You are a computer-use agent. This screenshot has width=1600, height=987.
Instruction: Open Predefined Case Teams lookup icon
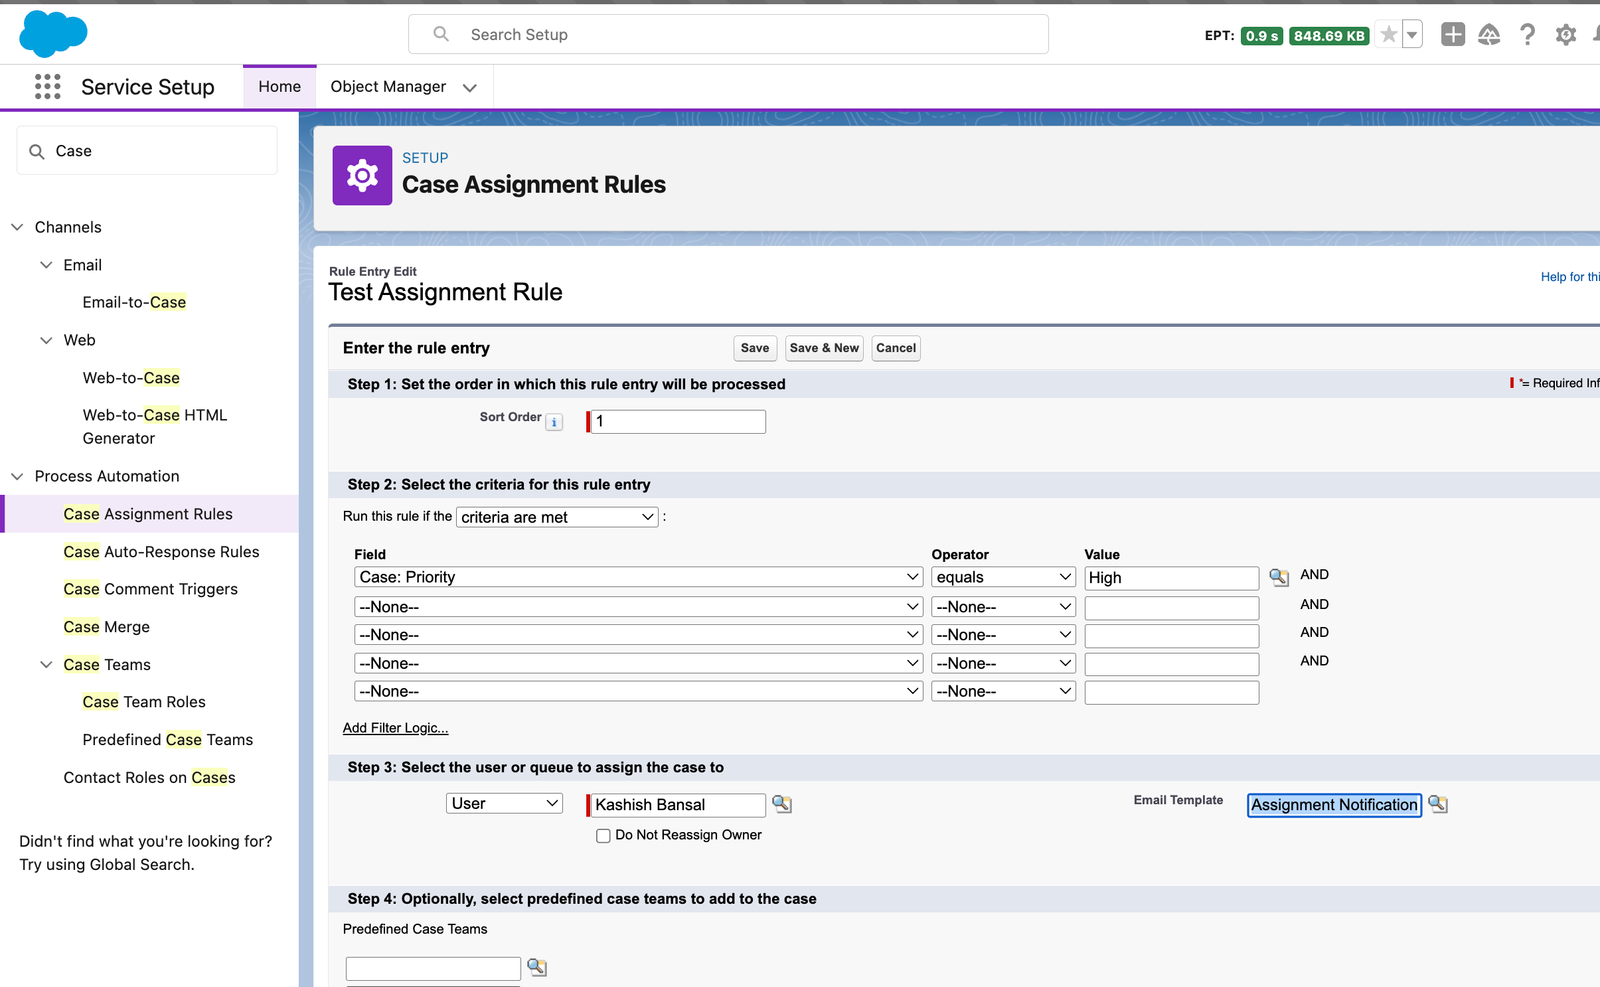coord(537,967)
